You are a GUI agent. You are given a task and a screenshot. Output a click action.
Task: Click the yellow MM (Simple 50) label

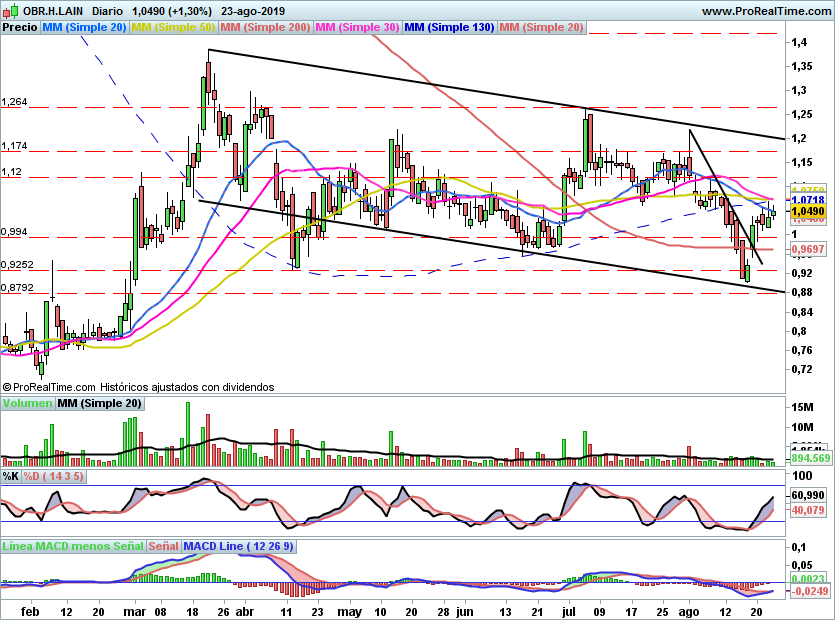173,27
